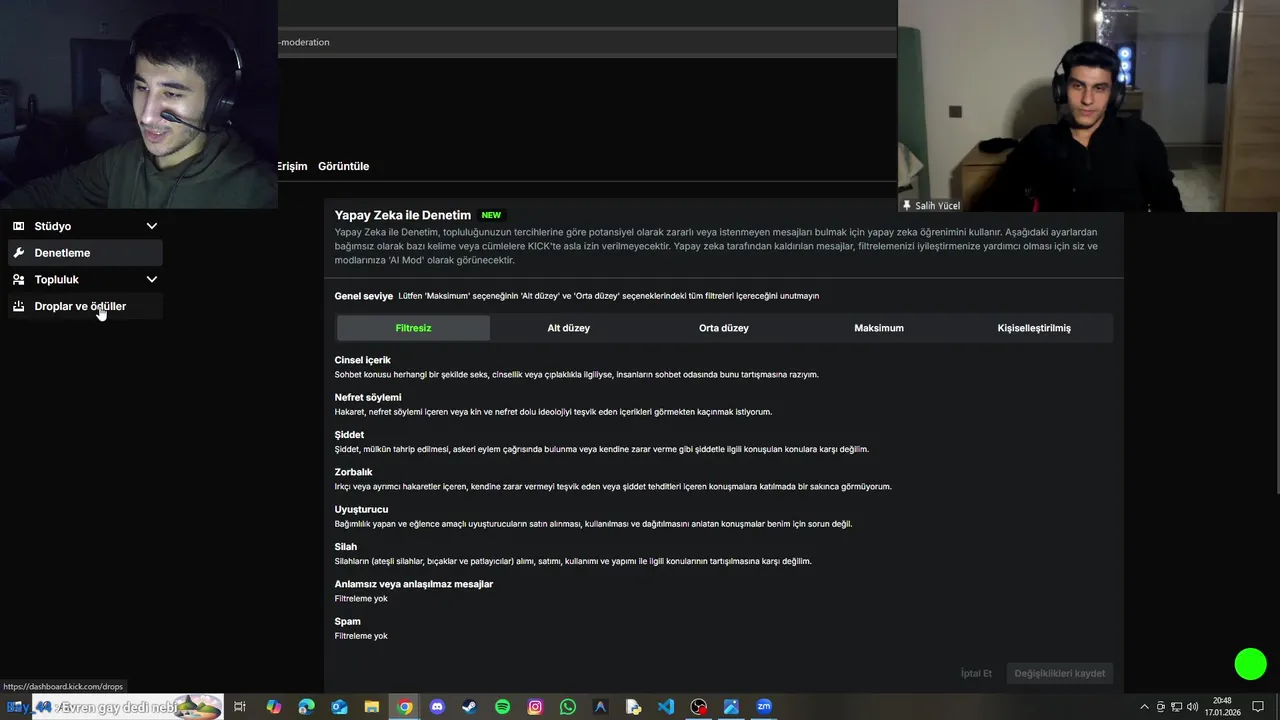Switch to Google Chrome in the taskbar
1280x720 pixels.
(x=404, y=707)
